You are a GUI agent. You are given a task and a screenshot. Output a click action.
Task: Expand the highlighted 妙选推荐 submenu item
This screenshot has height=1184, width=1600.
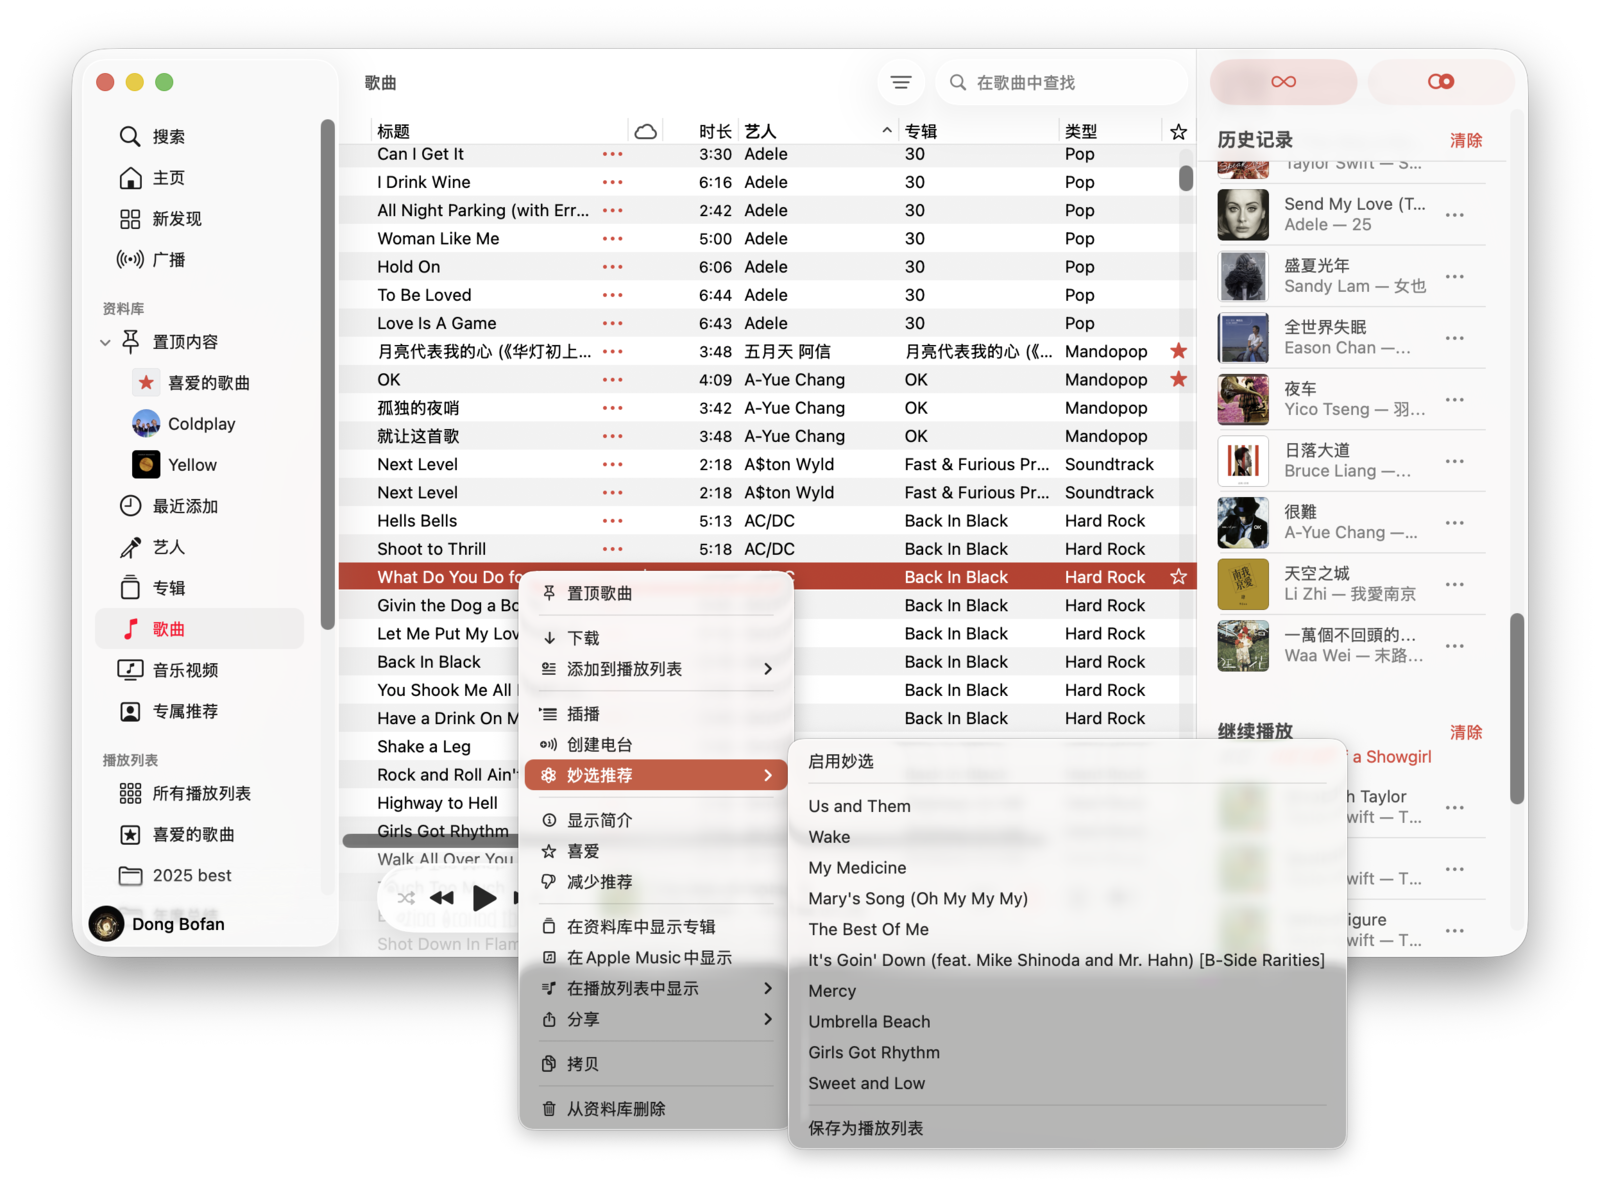[x=656, y=775]
